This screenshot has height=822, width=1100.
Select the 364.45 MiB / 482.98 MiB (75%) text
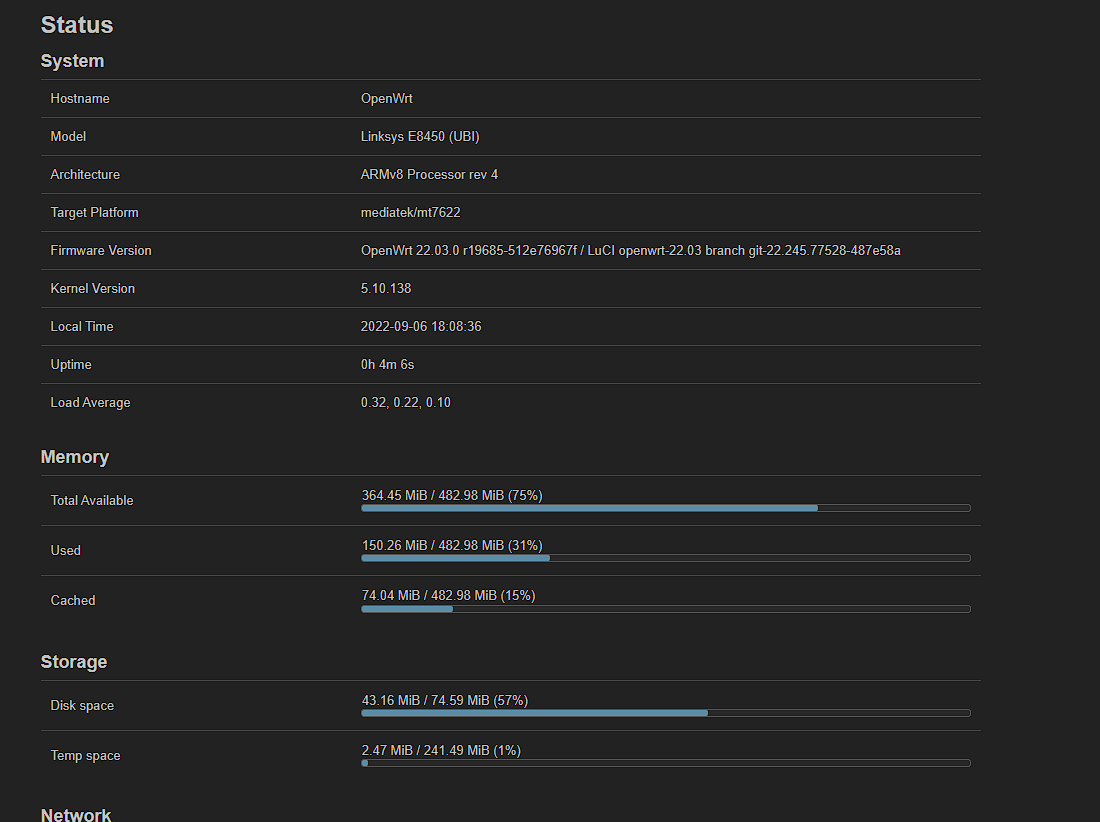(x=452, y=495)
